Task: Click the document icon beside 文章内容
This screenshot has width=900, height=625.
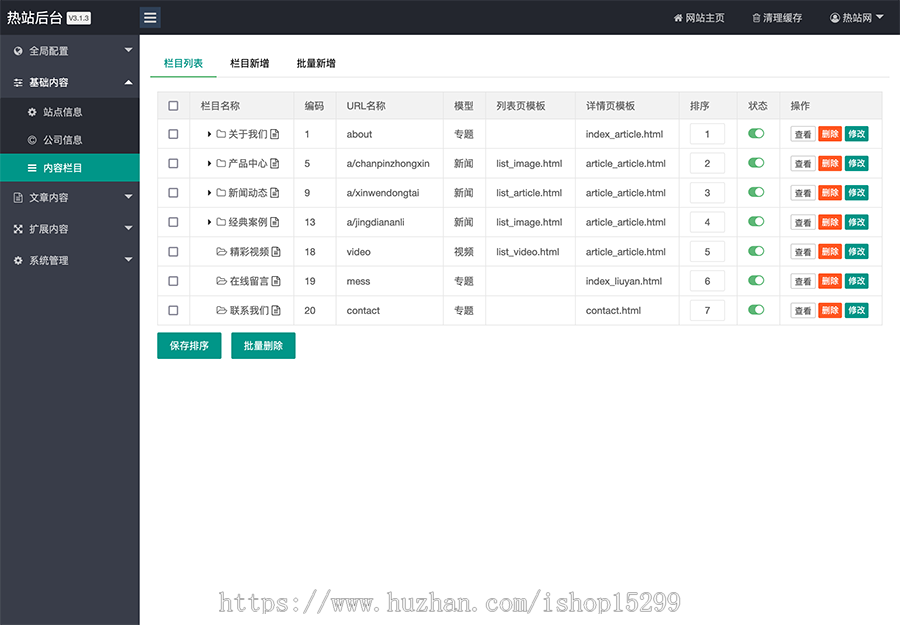Action: pyautogui.click(x=18, y=197)
